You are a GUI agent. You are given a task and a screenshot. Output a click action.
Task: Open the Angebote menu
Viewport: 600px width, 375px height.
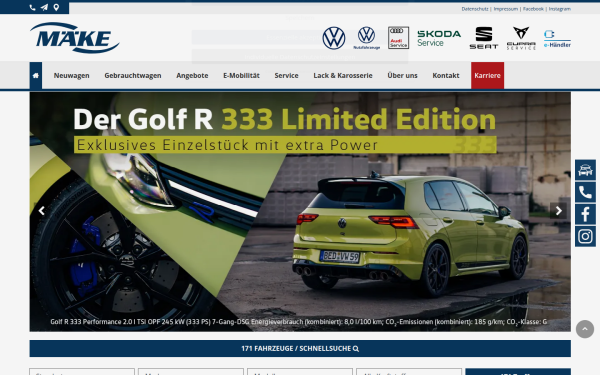tap(192, 76)
